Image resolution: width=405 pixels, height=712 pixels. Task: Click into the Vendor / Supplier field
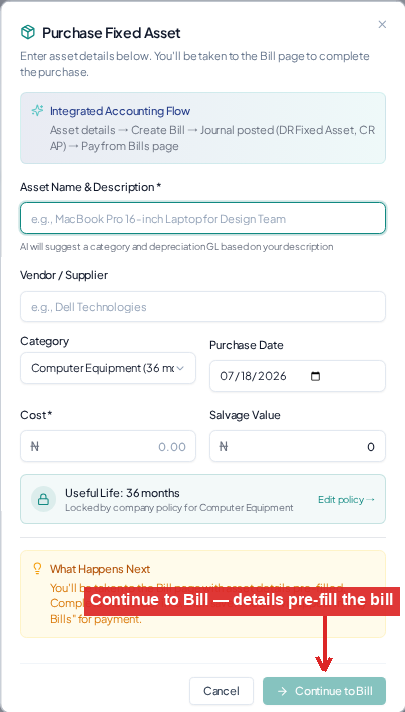(203, 307)
